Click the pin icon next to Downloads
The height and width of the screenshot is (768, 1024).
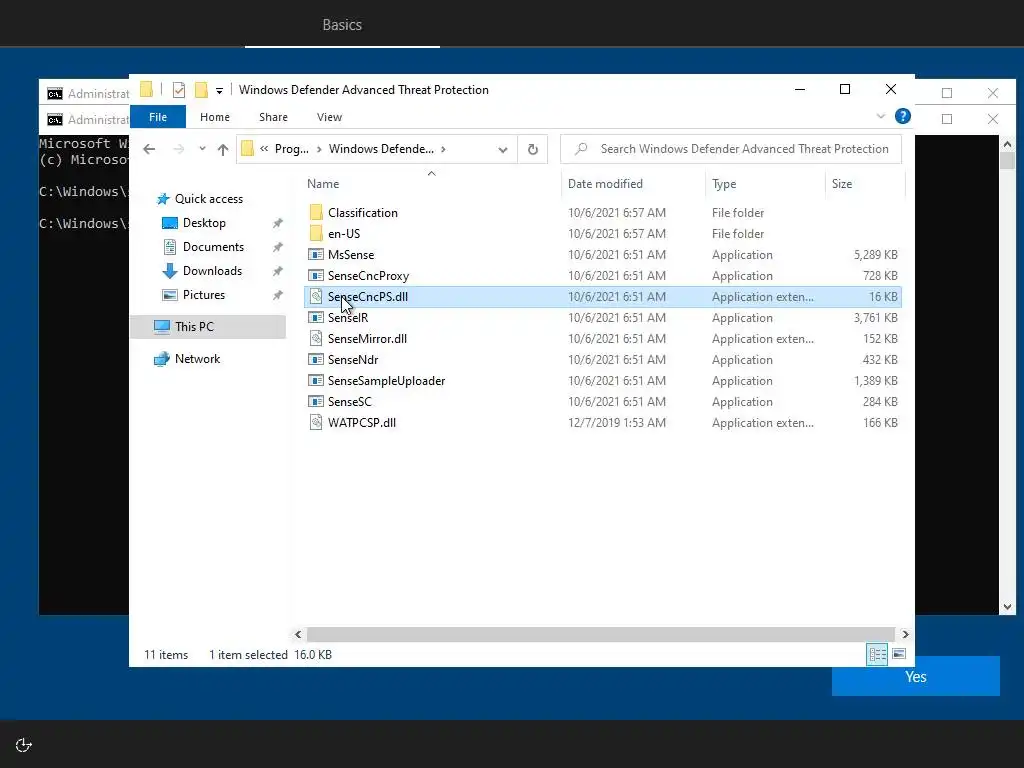(278, 271)
